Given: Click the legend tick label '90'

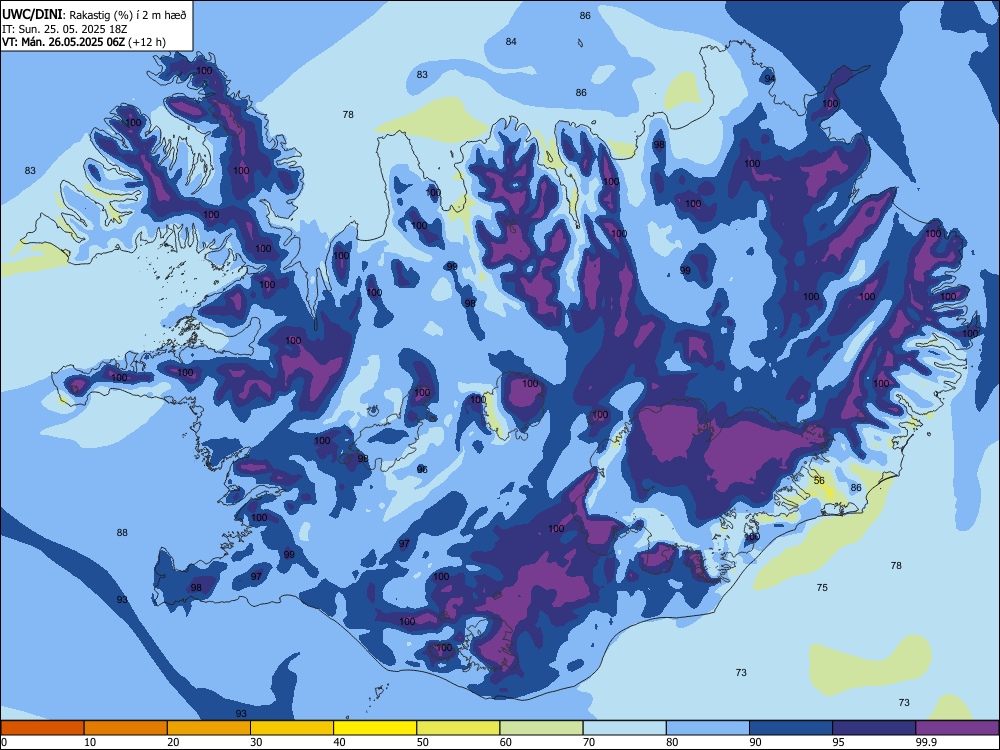Looking at the screenshot, I should pos(755,742).
